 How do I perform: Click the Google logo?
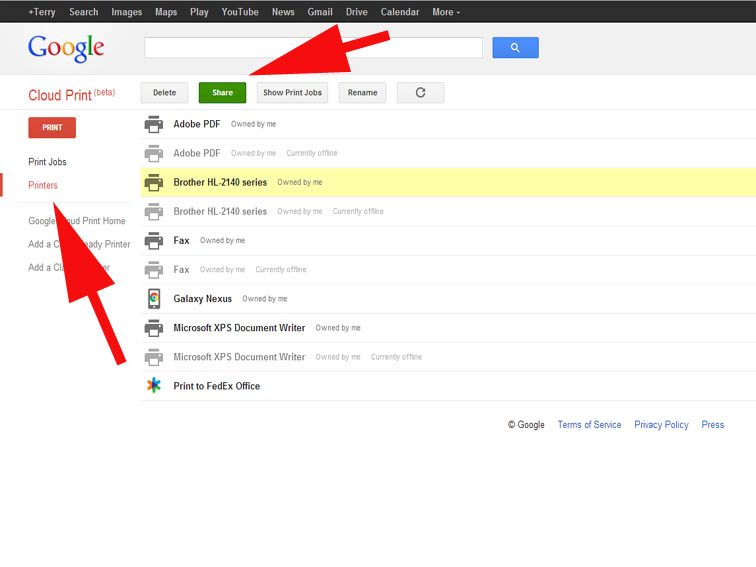pyautogui.click(x=66, y=48)
